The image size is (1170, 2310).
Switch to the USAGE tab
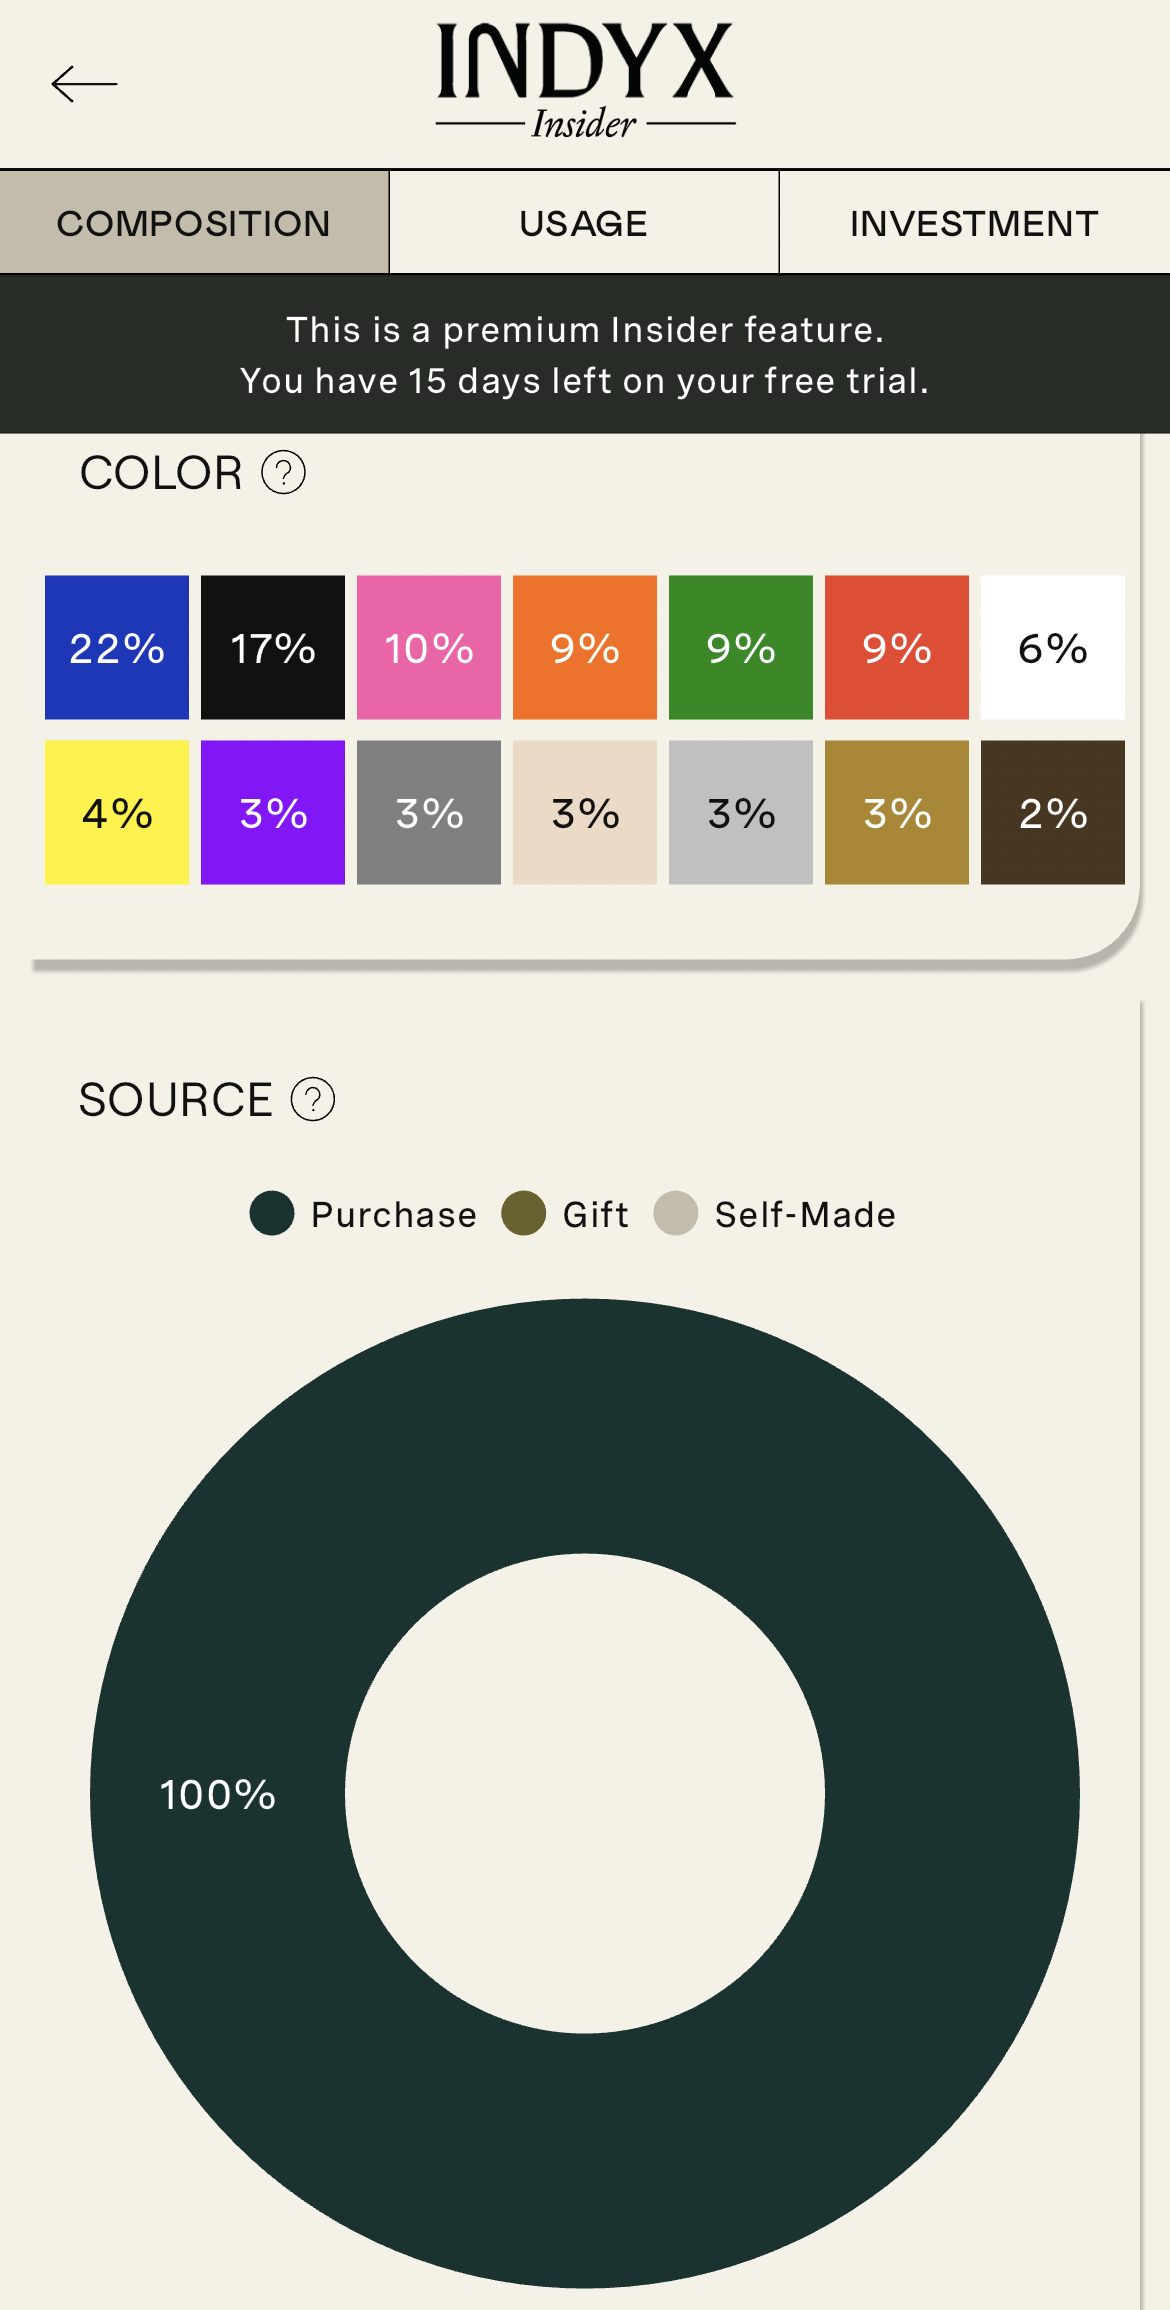coord(584,223)
